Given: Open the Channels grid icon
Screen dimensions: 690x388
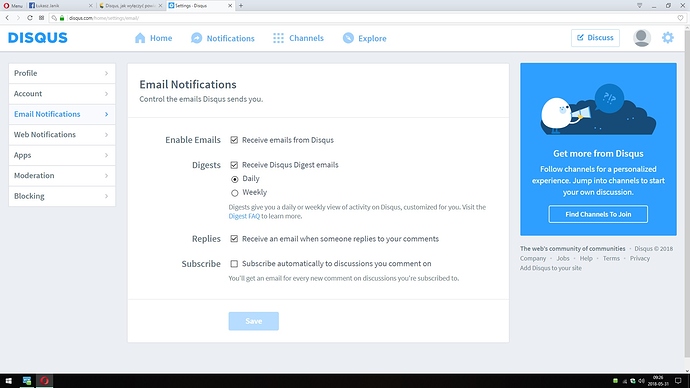Looking at the screenshot, I should click(278, 38).
